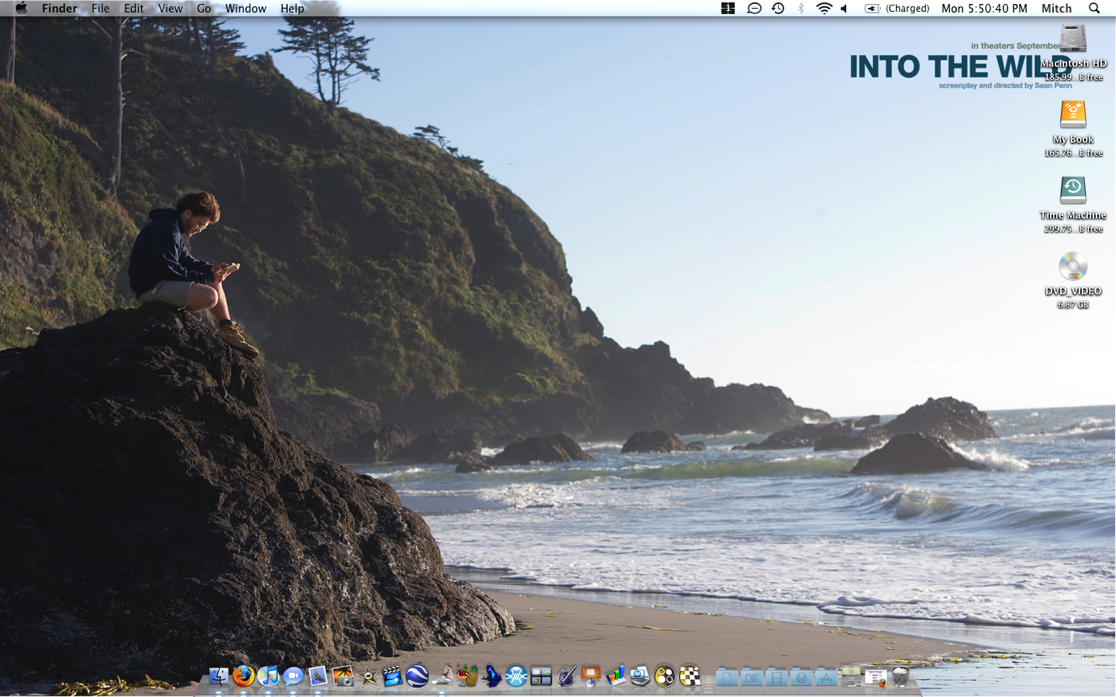Open iPhoto from the Dock
The height and width of the screenshot is (697, 1116).
coord(342,676)
